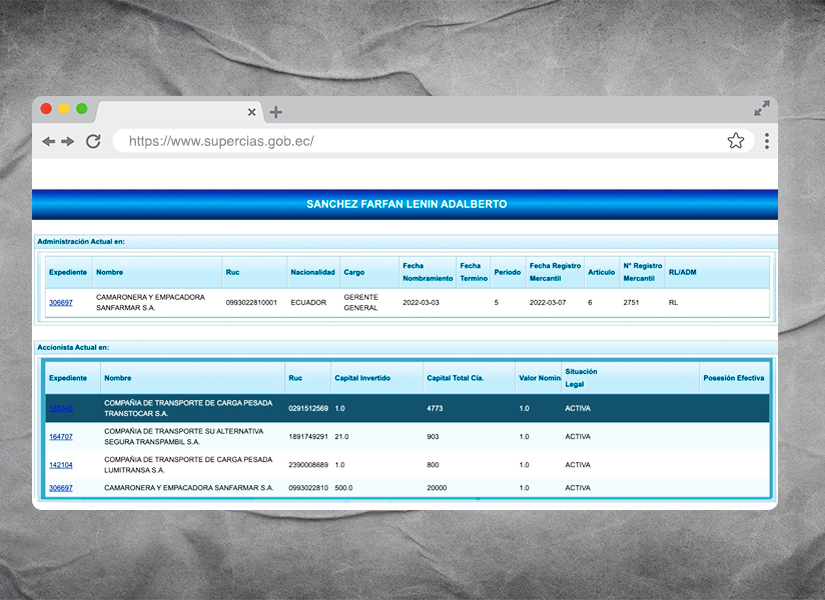
Task: Open expediente 164707 link
Action: click(x=61, y=436)
